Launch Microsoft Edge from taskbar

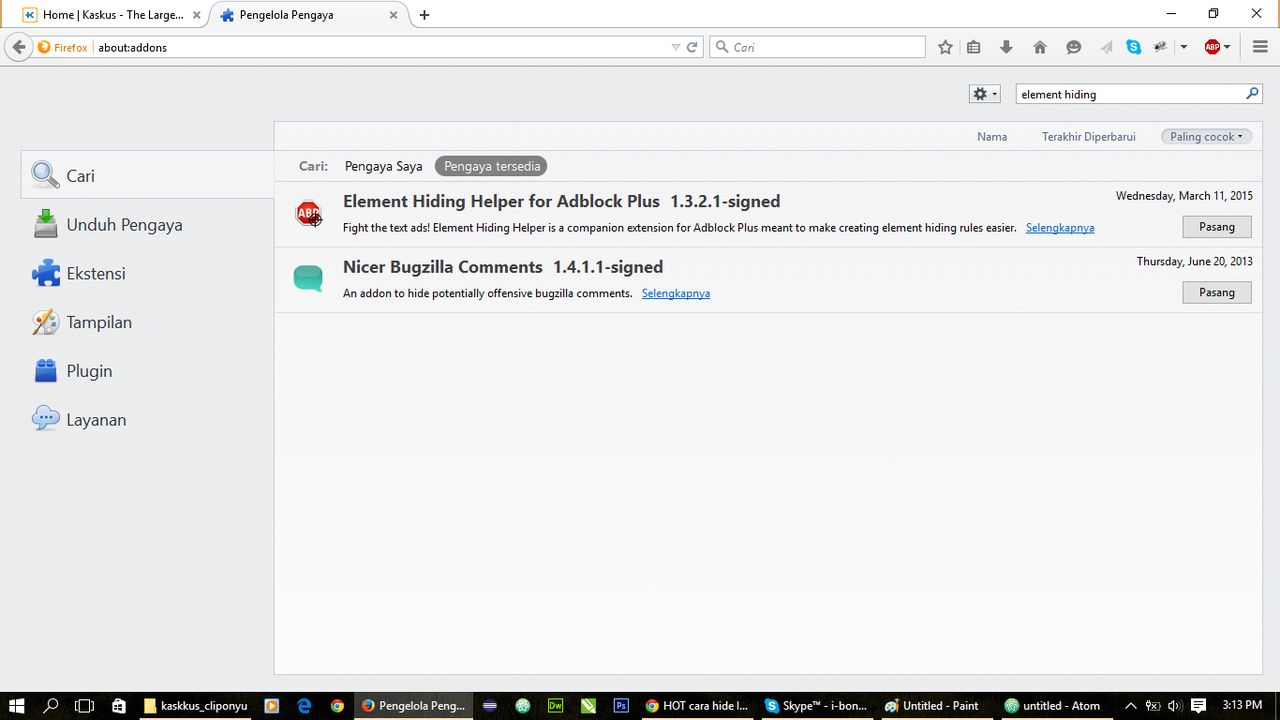(305, 706)
